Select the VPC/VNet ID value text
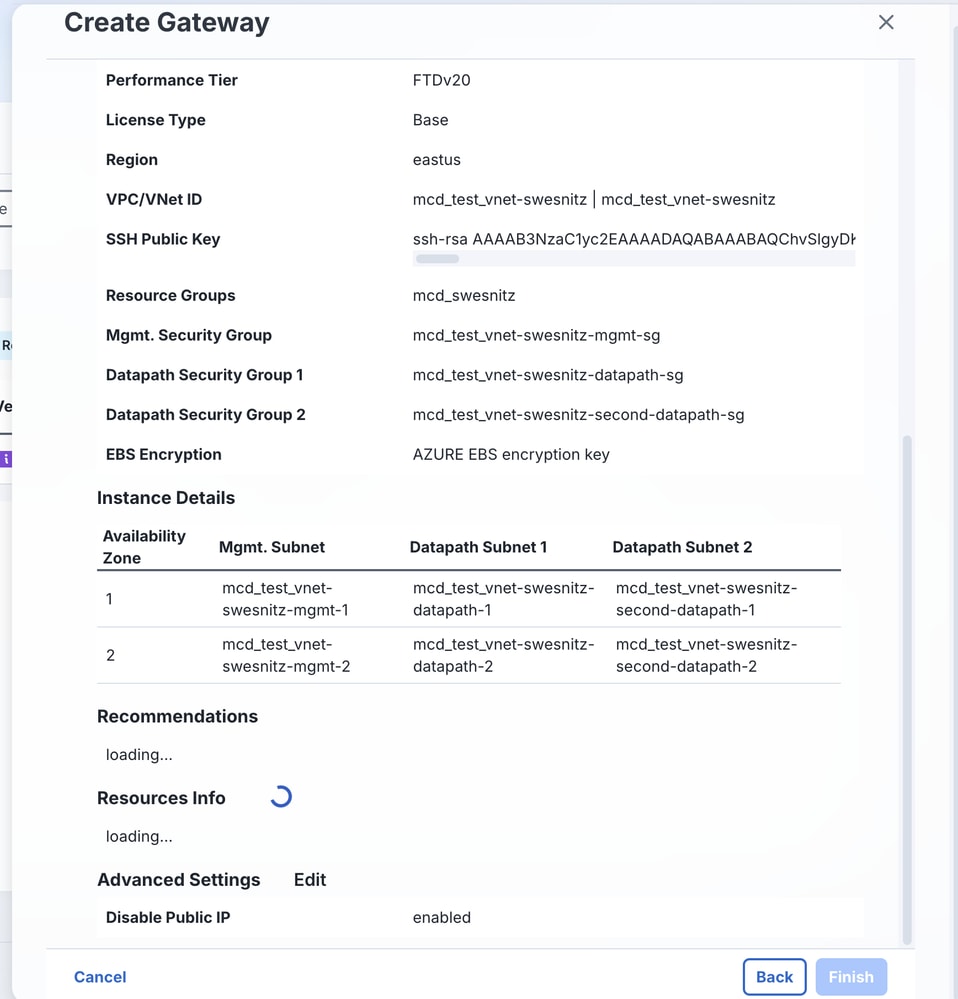Viewport: 958px width, 999px height. (x=594, y=199)
